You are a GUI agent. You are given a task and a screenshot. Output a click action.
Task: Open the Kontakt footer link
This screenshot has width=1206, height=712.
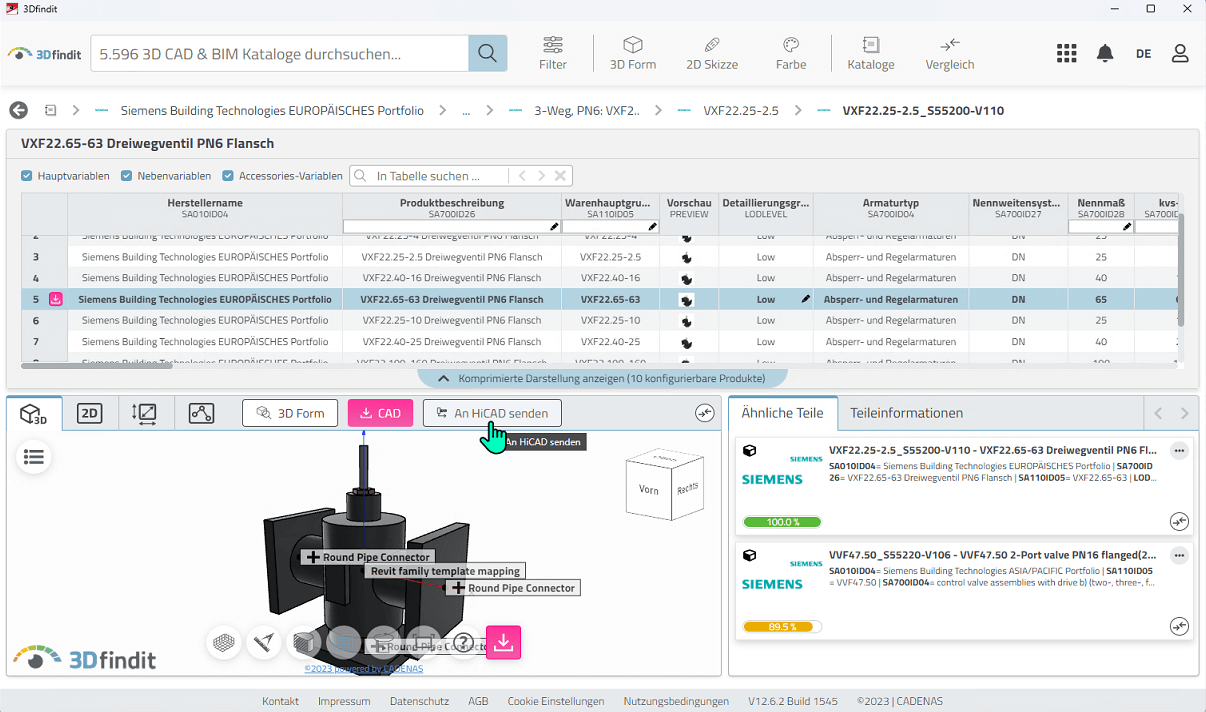point(280,701)
